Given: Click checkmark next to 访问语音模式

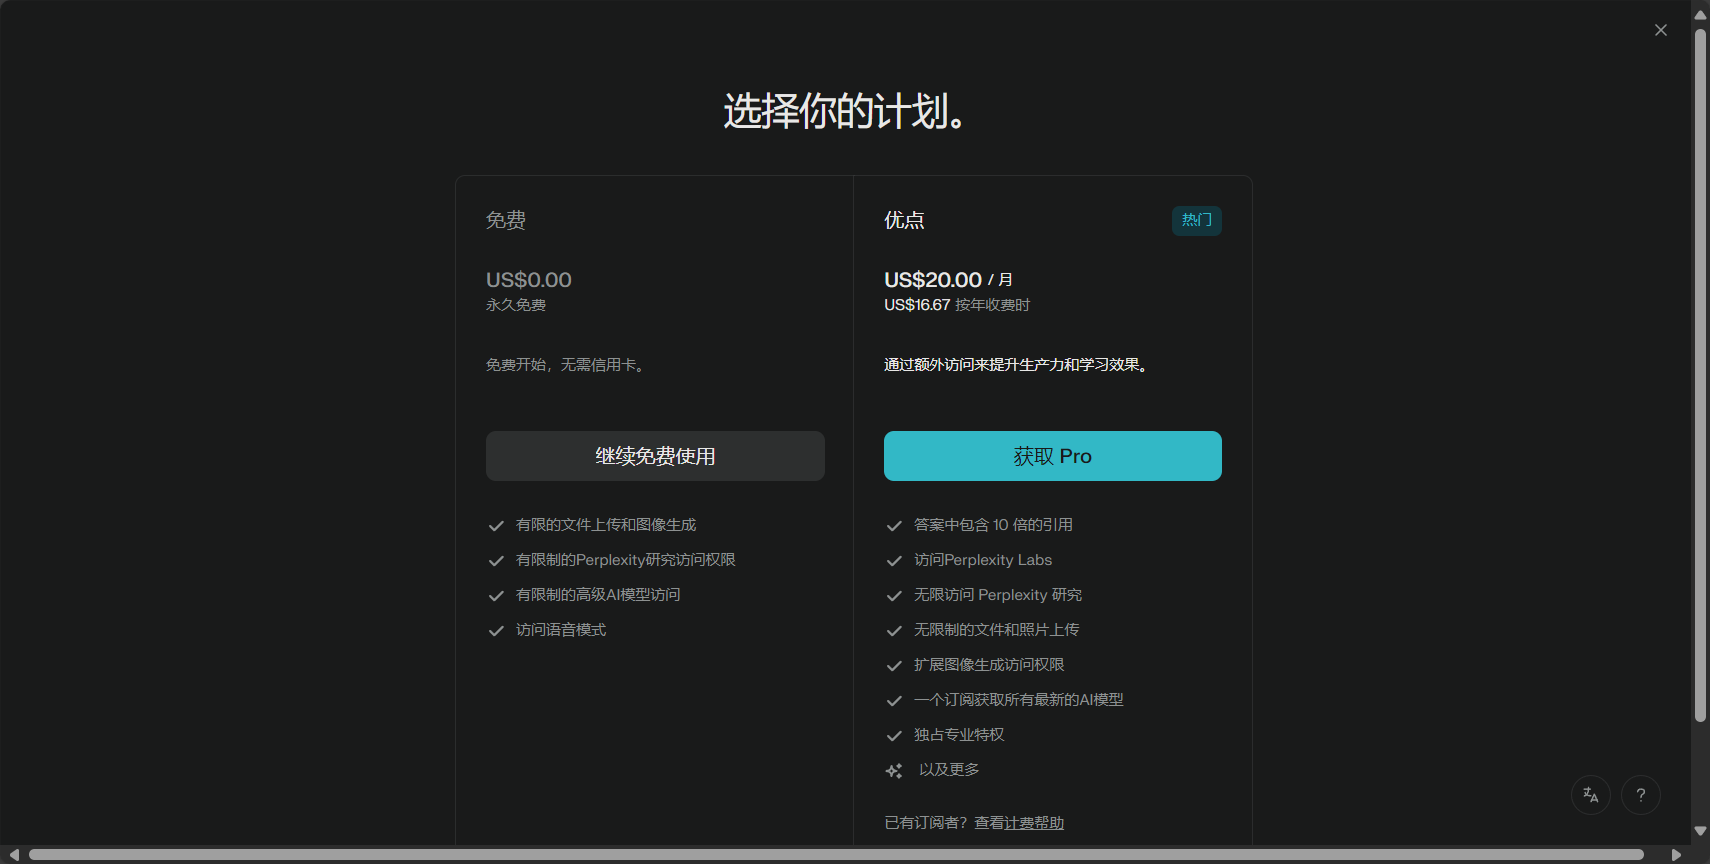Looking at the screenshot, I should point(495,630).
